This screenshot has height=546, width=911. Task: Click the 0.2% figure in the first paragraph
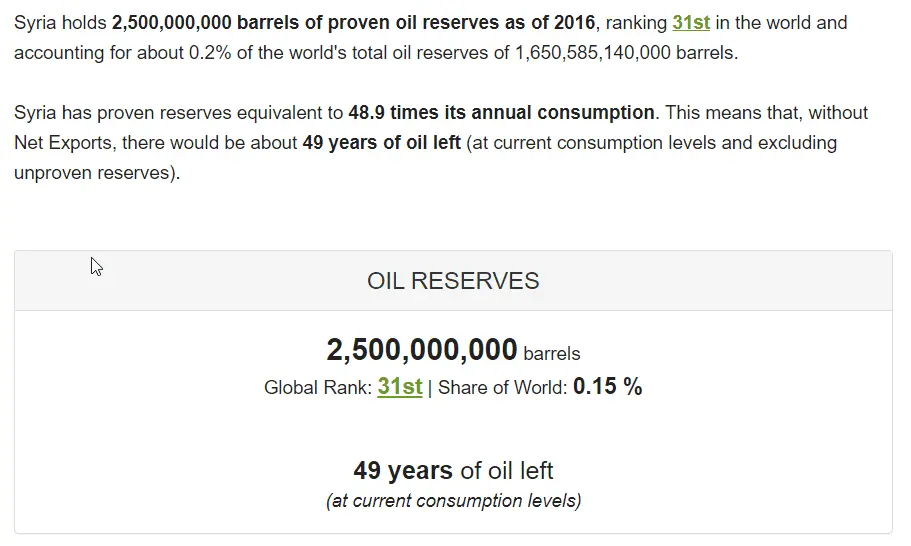[209, 52]
